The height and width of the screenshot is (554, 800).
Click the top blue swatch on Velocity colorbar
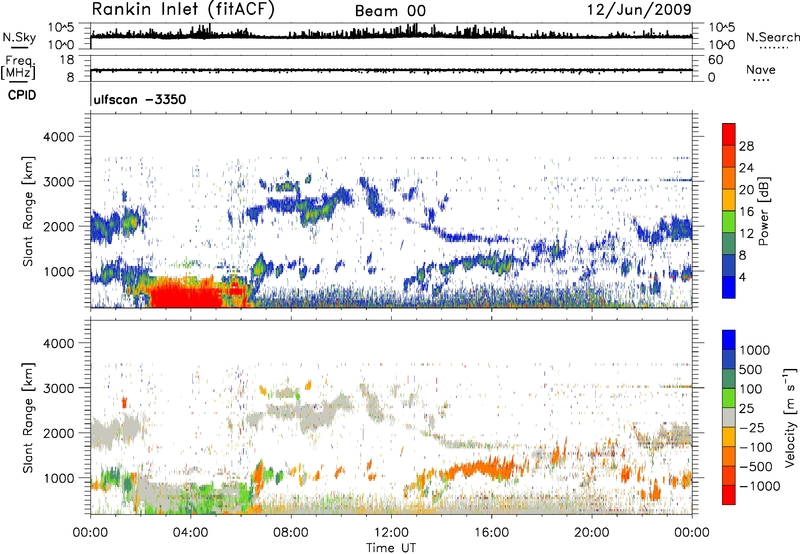(729, 340)
